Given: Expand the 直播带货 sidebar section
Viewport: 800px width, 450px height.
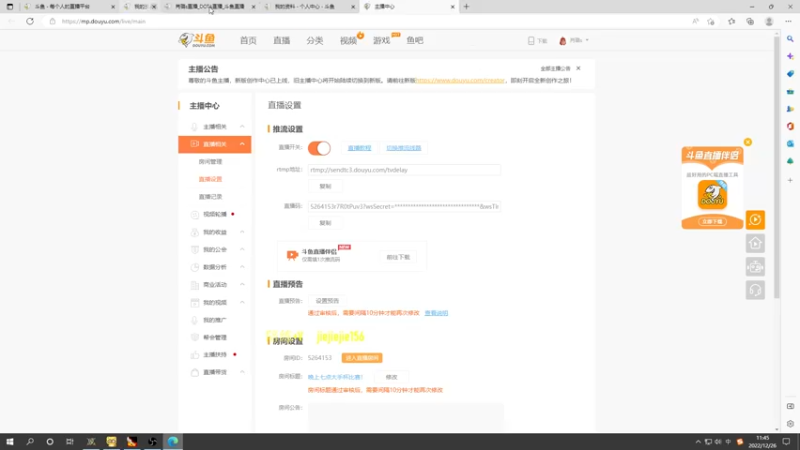Looking at the screenshot, I should pyautogui.click(x=242, y=372).
